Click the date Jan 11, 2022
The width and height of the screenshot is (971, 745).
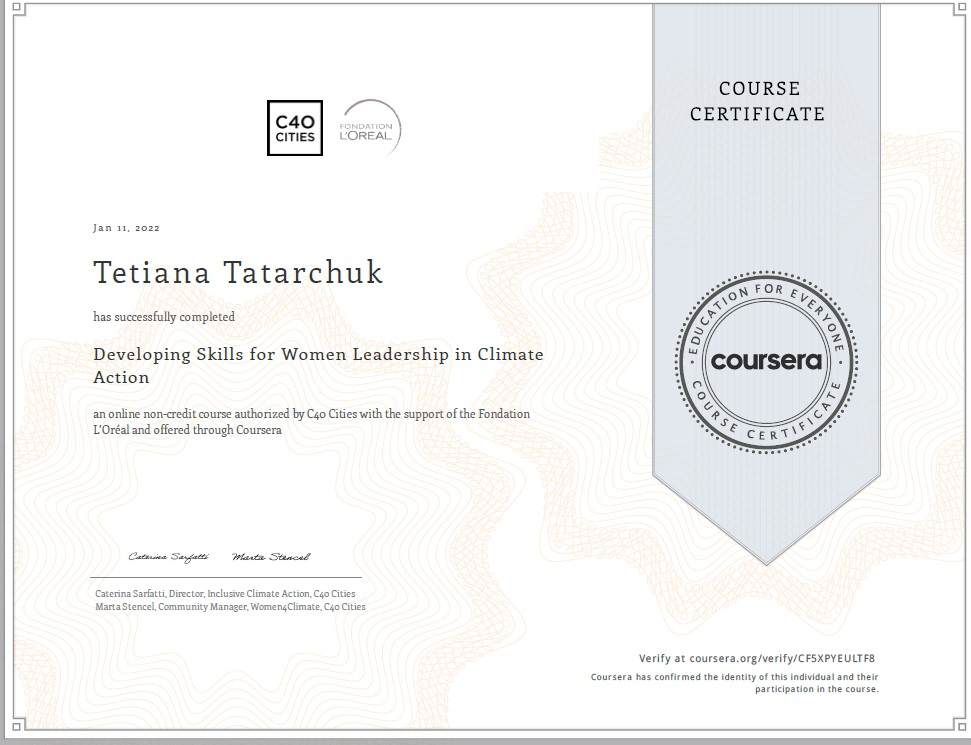pyautogui.click(x=126, y=228)
